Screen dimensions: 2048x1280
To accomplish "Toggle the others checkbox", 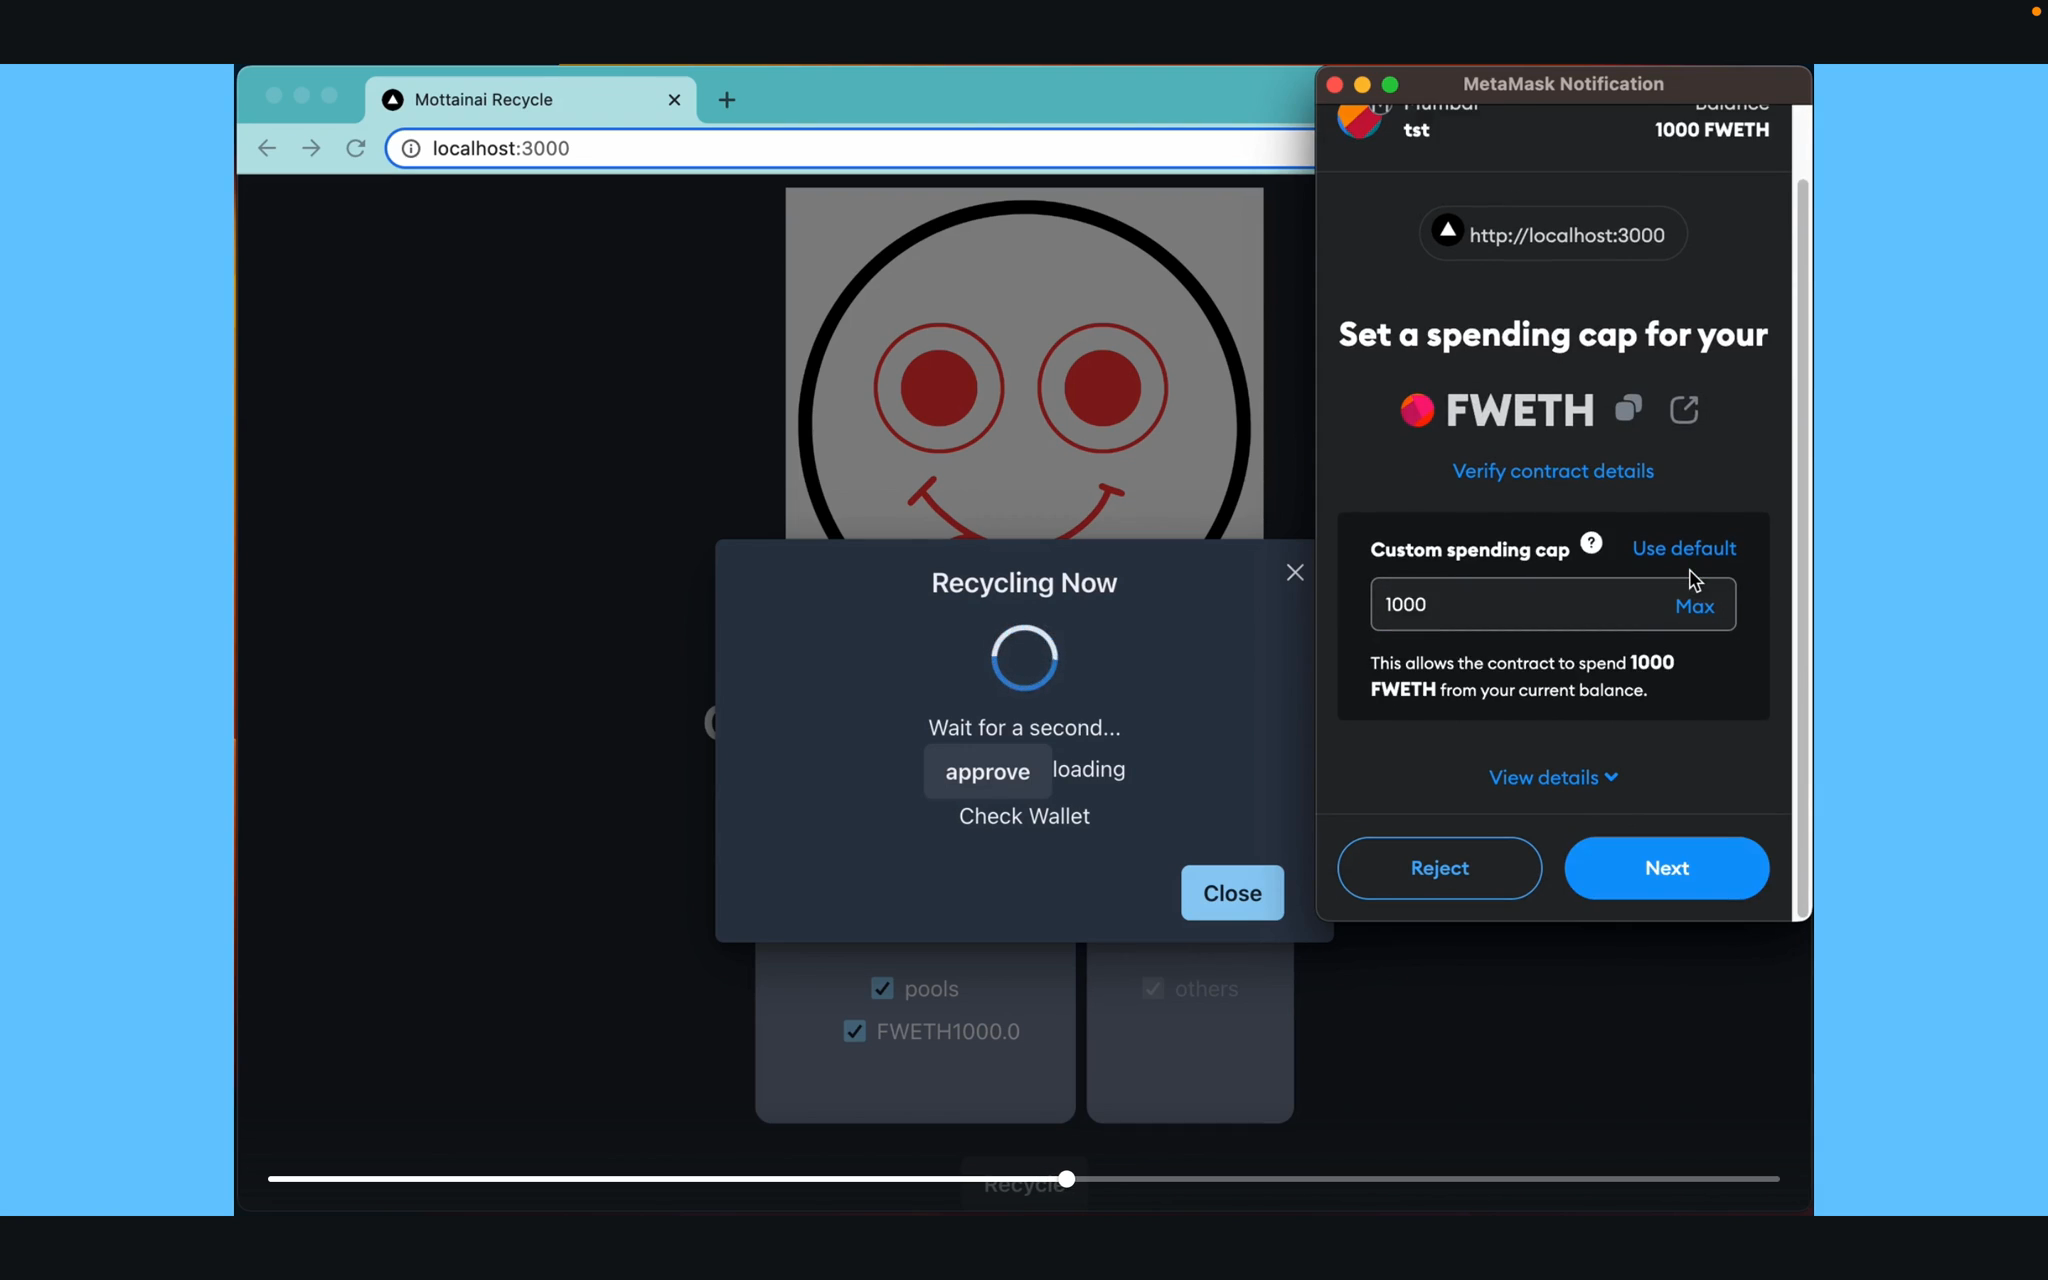I will [1153, 988].
